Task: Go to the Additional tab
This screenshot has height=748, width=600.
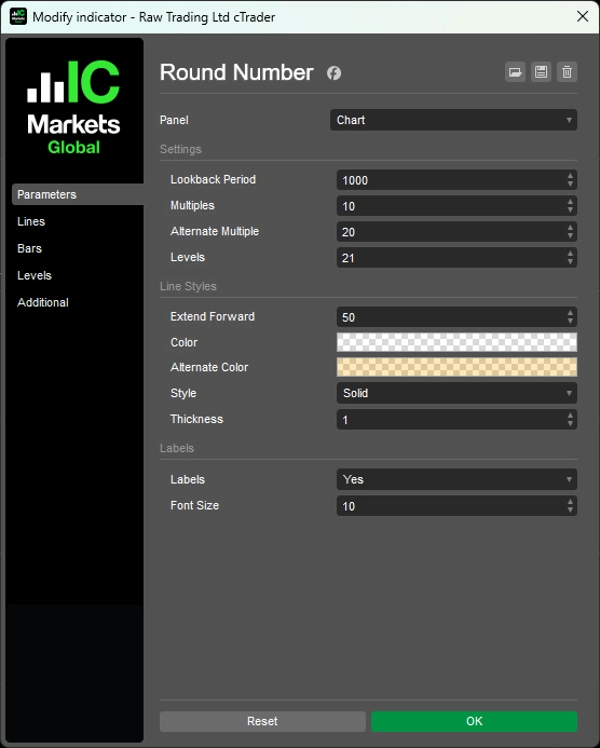Action: pyautogui.click(x=43, y=303)
